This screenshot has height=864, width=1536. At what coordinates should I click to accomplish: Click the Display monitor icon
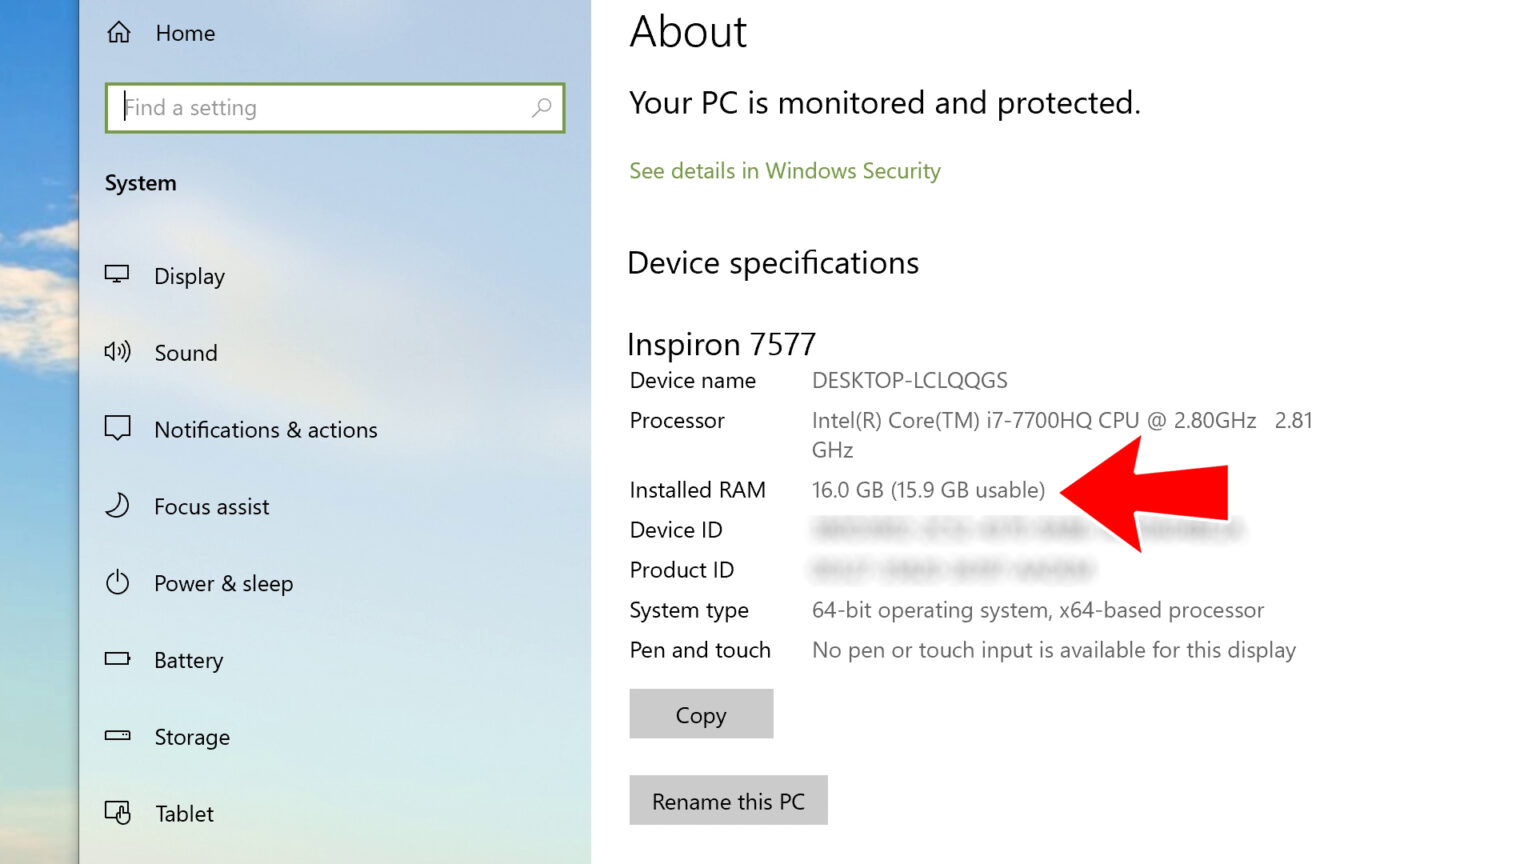118,275
